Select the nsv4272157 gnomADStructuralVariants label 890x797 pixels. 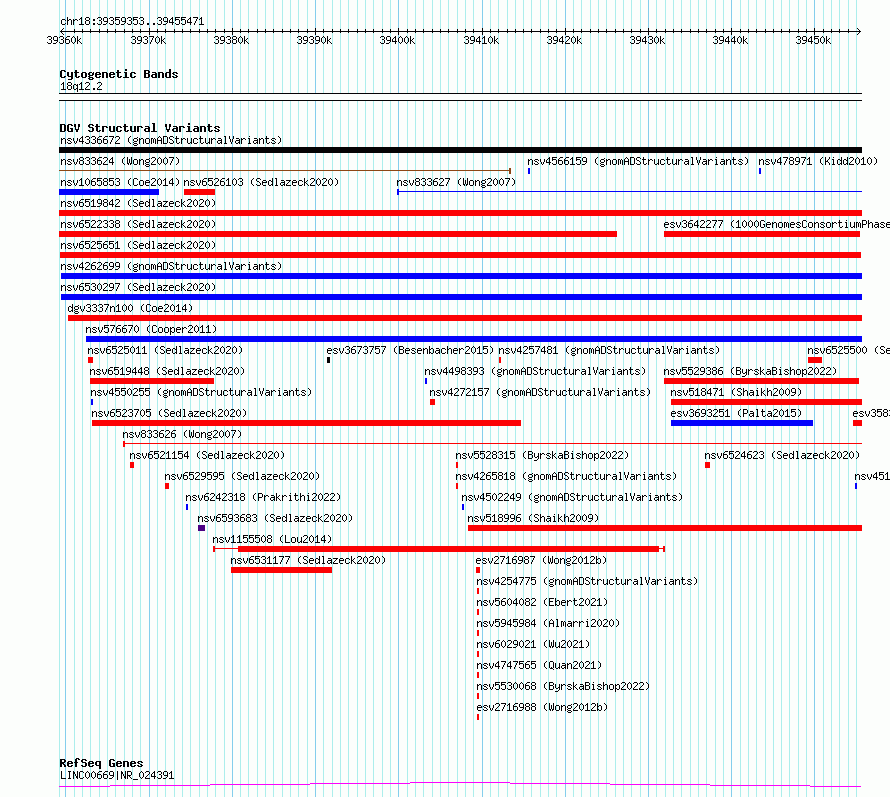pos(540,392)
